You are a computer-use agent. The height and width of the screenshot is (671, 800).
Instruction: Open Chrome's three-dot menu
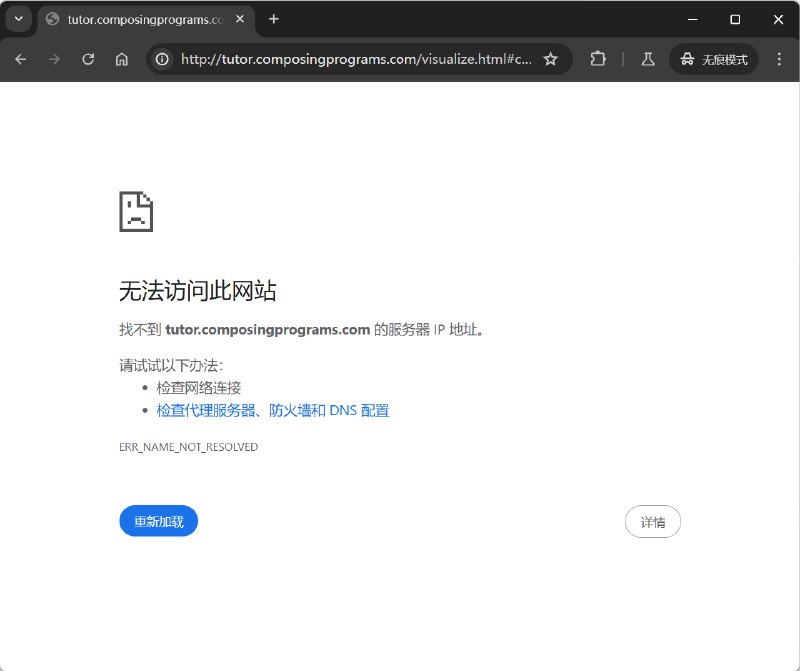coord(779,59)
